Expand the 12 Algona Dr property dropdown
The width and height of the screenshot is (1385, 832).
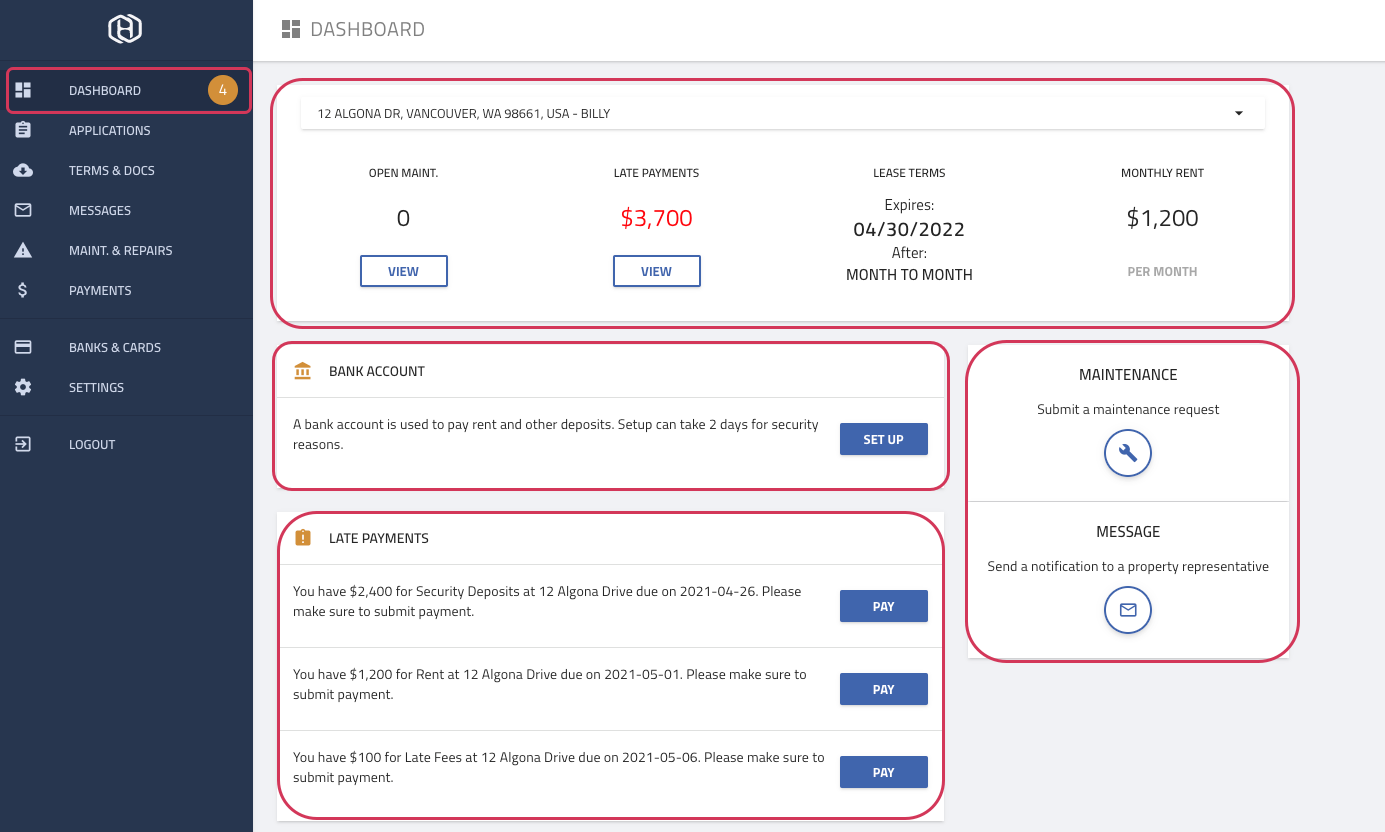pos(1238,113)
